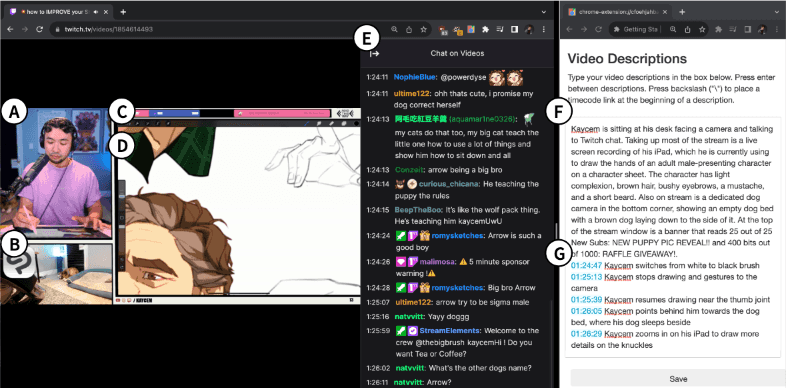Click the drawing canvas area of the stream
Image resolution: width=786 pixels, height=388 pixels.
coord(238,210)
